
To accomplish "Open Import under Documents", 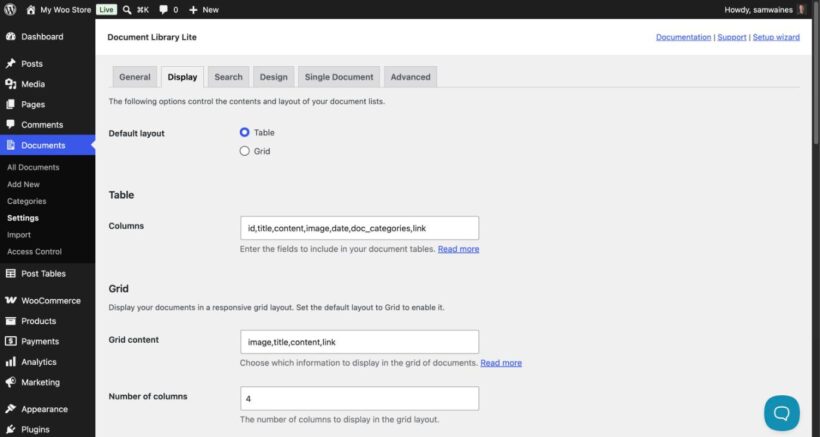I will click(x=19, y=235).
